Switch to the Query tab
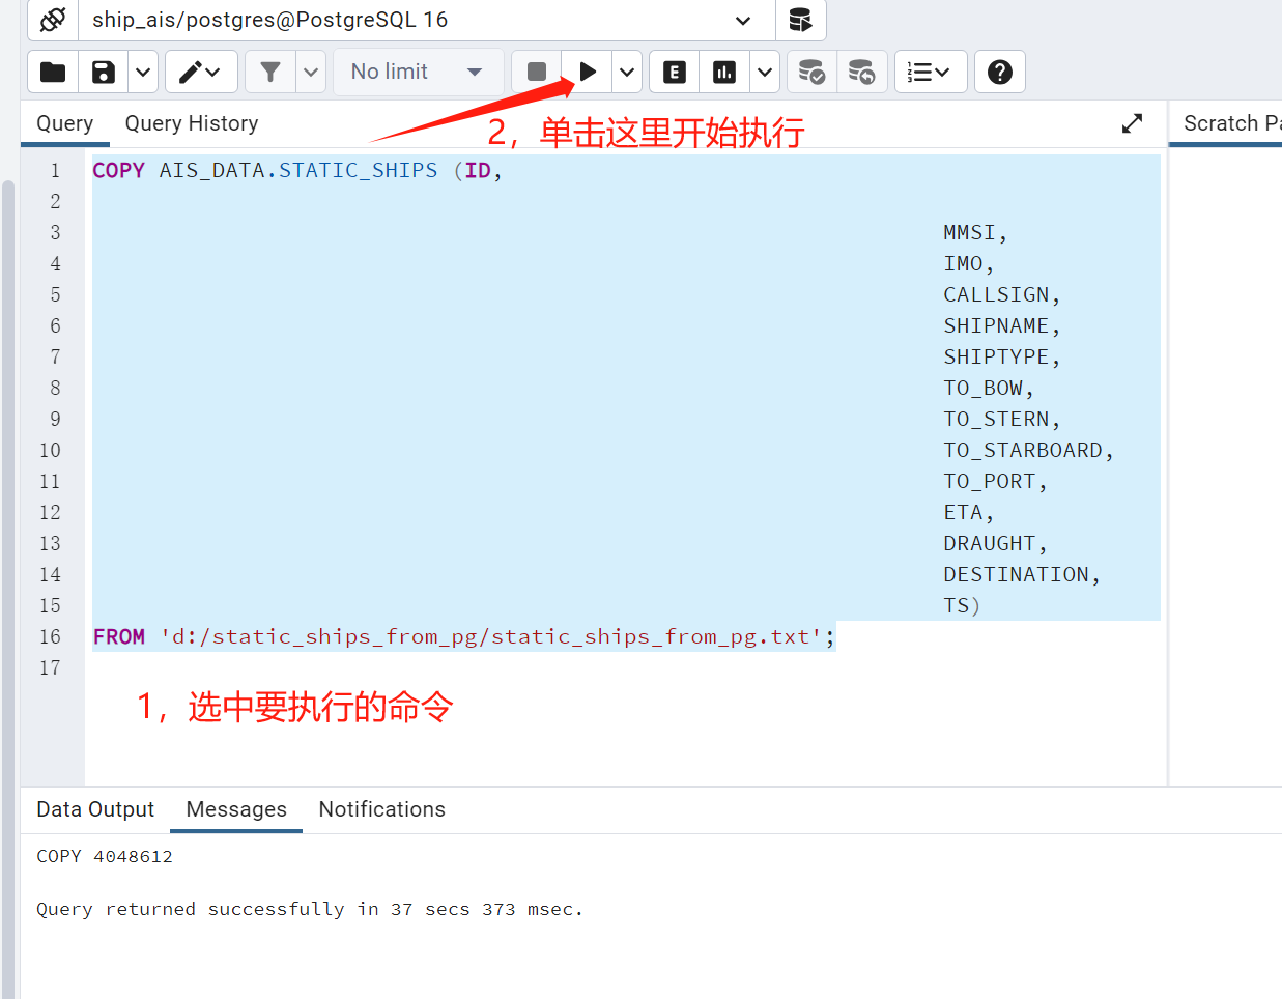The image size is (1283, 1000). coord(65,124)
